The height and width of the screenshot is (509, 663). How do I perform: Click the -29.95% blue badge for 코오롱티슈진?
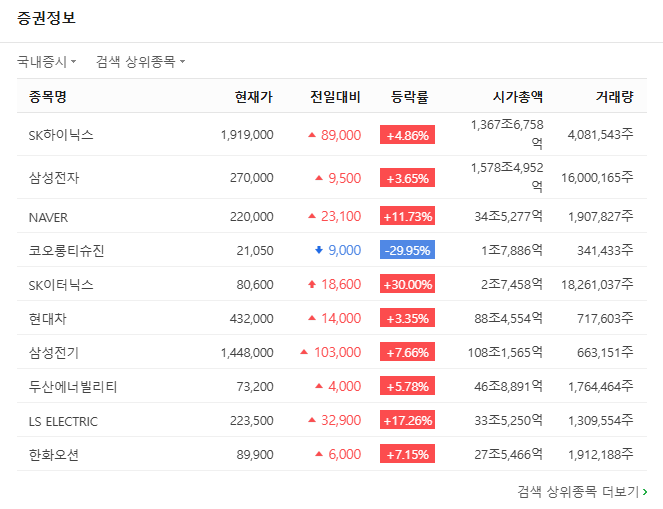tap(407, 250)
